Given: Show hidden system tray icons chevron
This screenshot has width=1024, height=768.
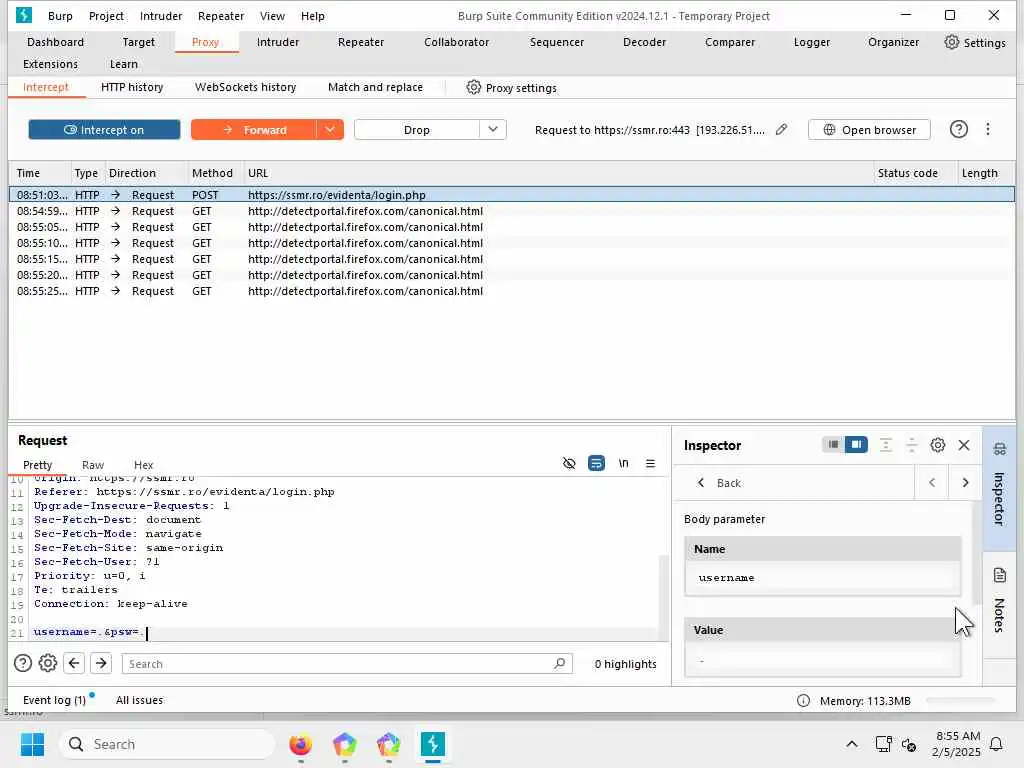Looking at the screenshot, I should click(x=852, y=744).
